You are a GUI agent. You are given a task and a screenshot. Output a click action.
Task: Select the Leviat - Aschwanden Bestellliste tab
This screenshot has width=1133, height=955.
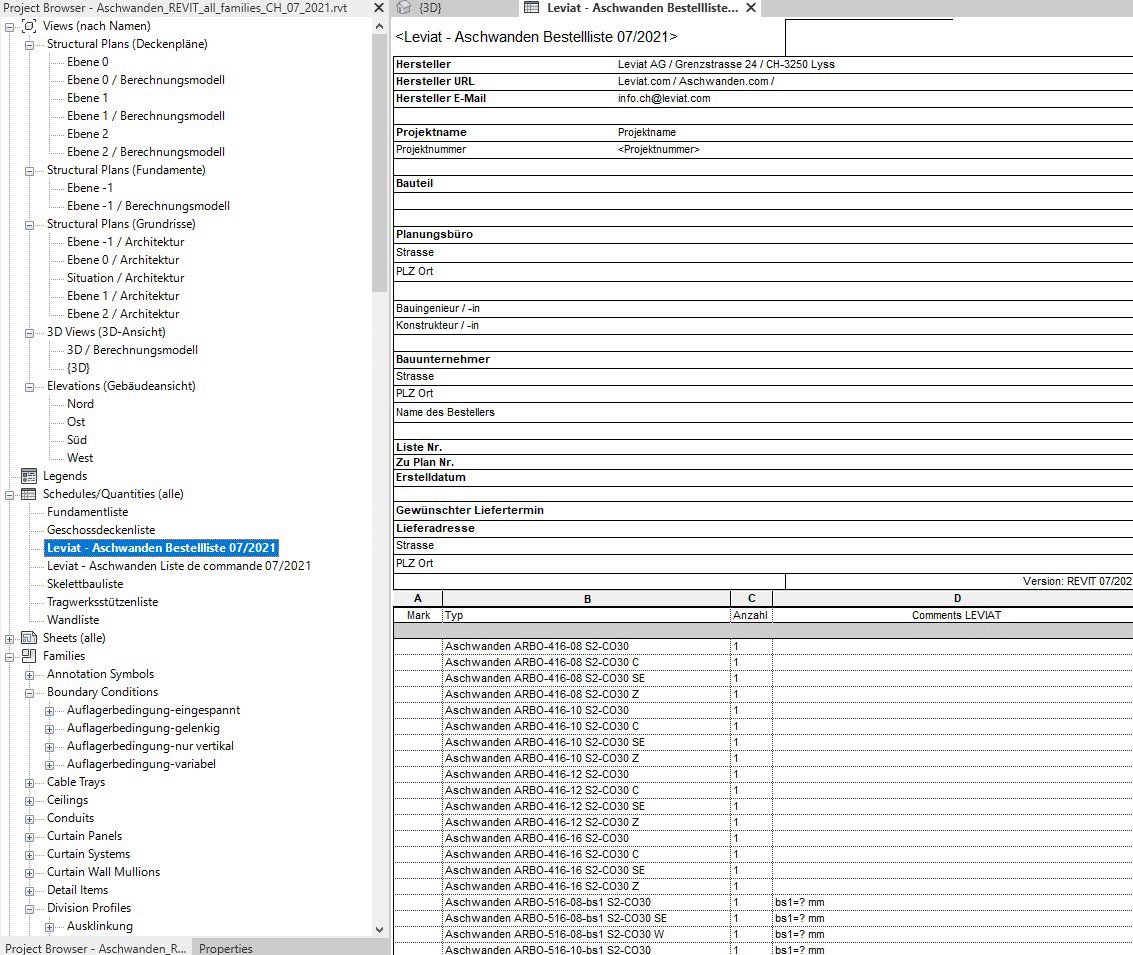click(x=642, y=8)
